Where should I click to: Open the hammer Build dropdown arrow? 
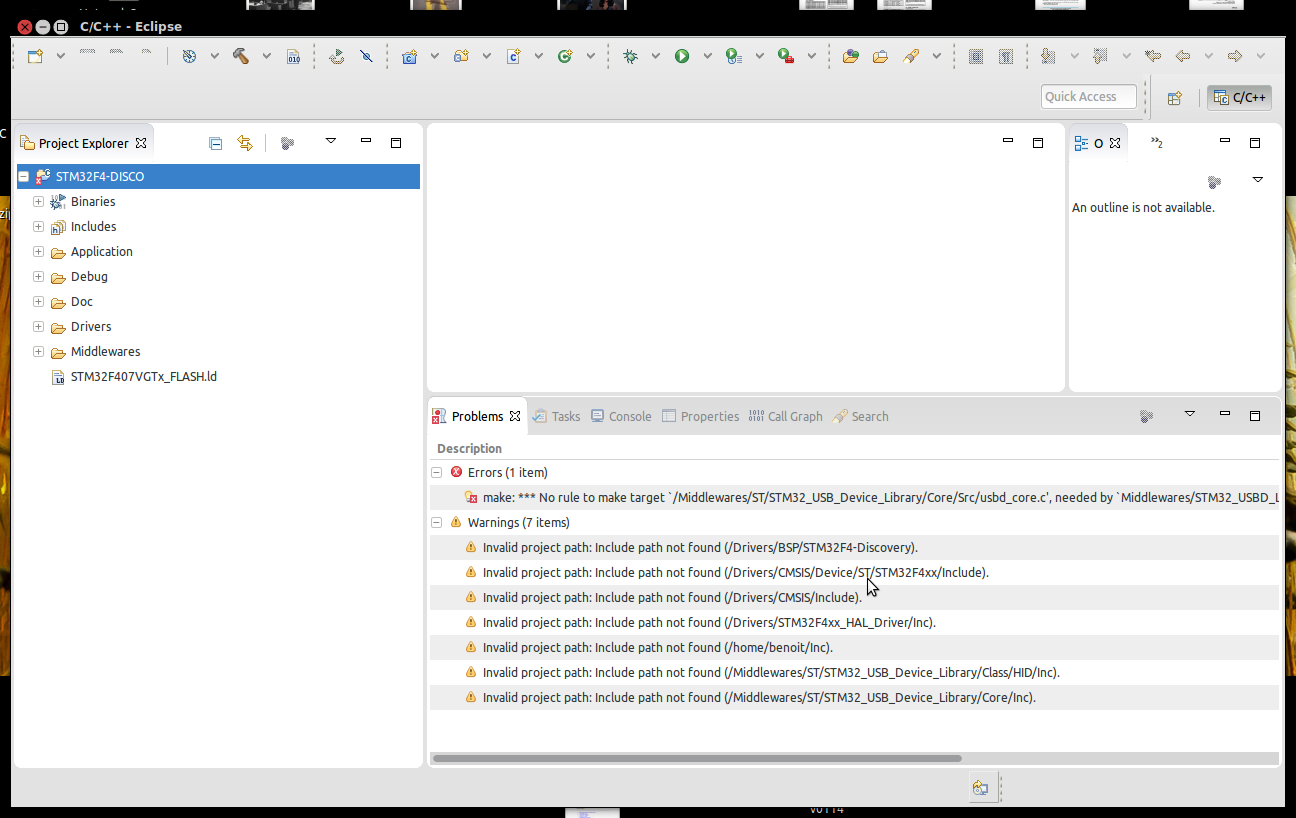pyautogui.click(x=266, y=56)
